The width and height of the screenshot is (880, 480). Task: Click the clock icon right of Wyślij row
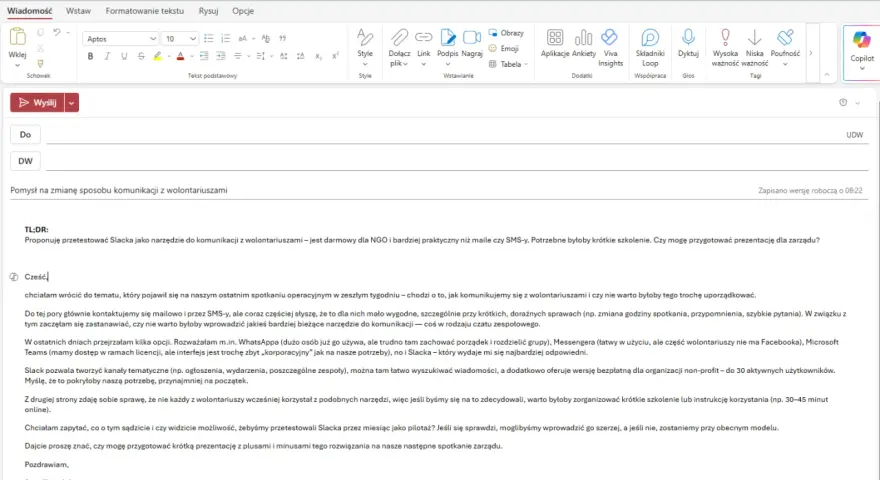(843, 103)
